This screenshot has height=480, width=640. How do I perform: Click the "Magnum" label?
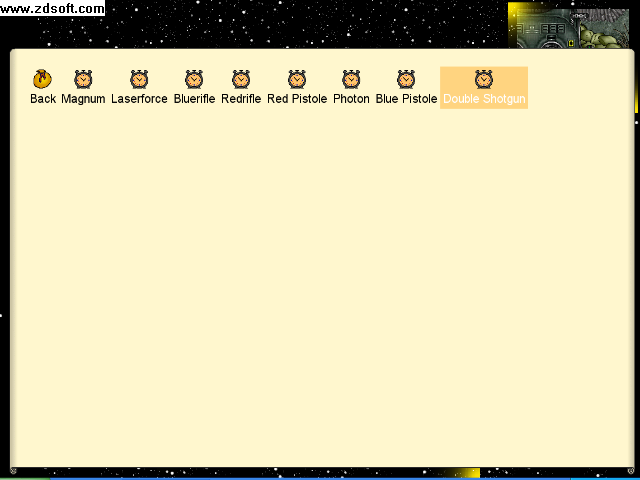coord(83,99)
